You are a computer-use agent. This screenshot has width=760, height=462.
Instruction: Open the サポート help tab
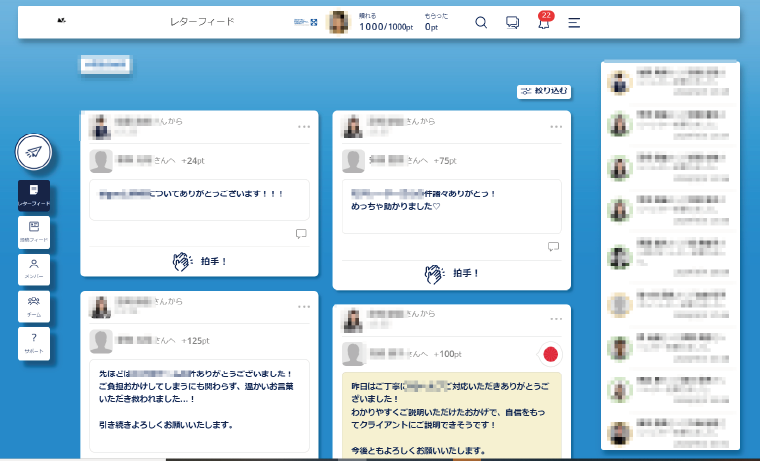click(34, 343)
